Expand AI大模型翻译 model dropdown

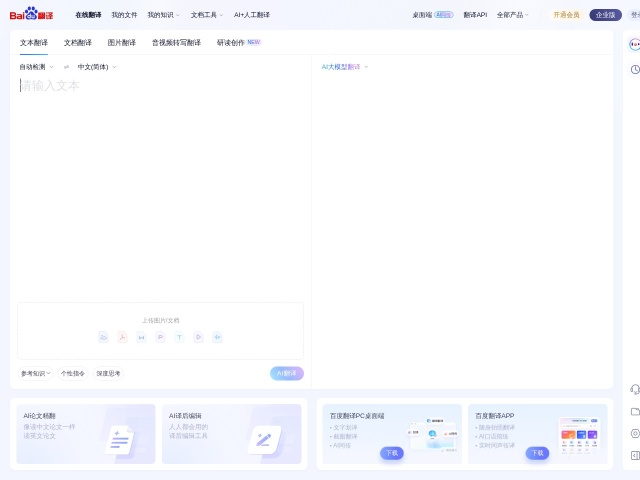point(345,67)
